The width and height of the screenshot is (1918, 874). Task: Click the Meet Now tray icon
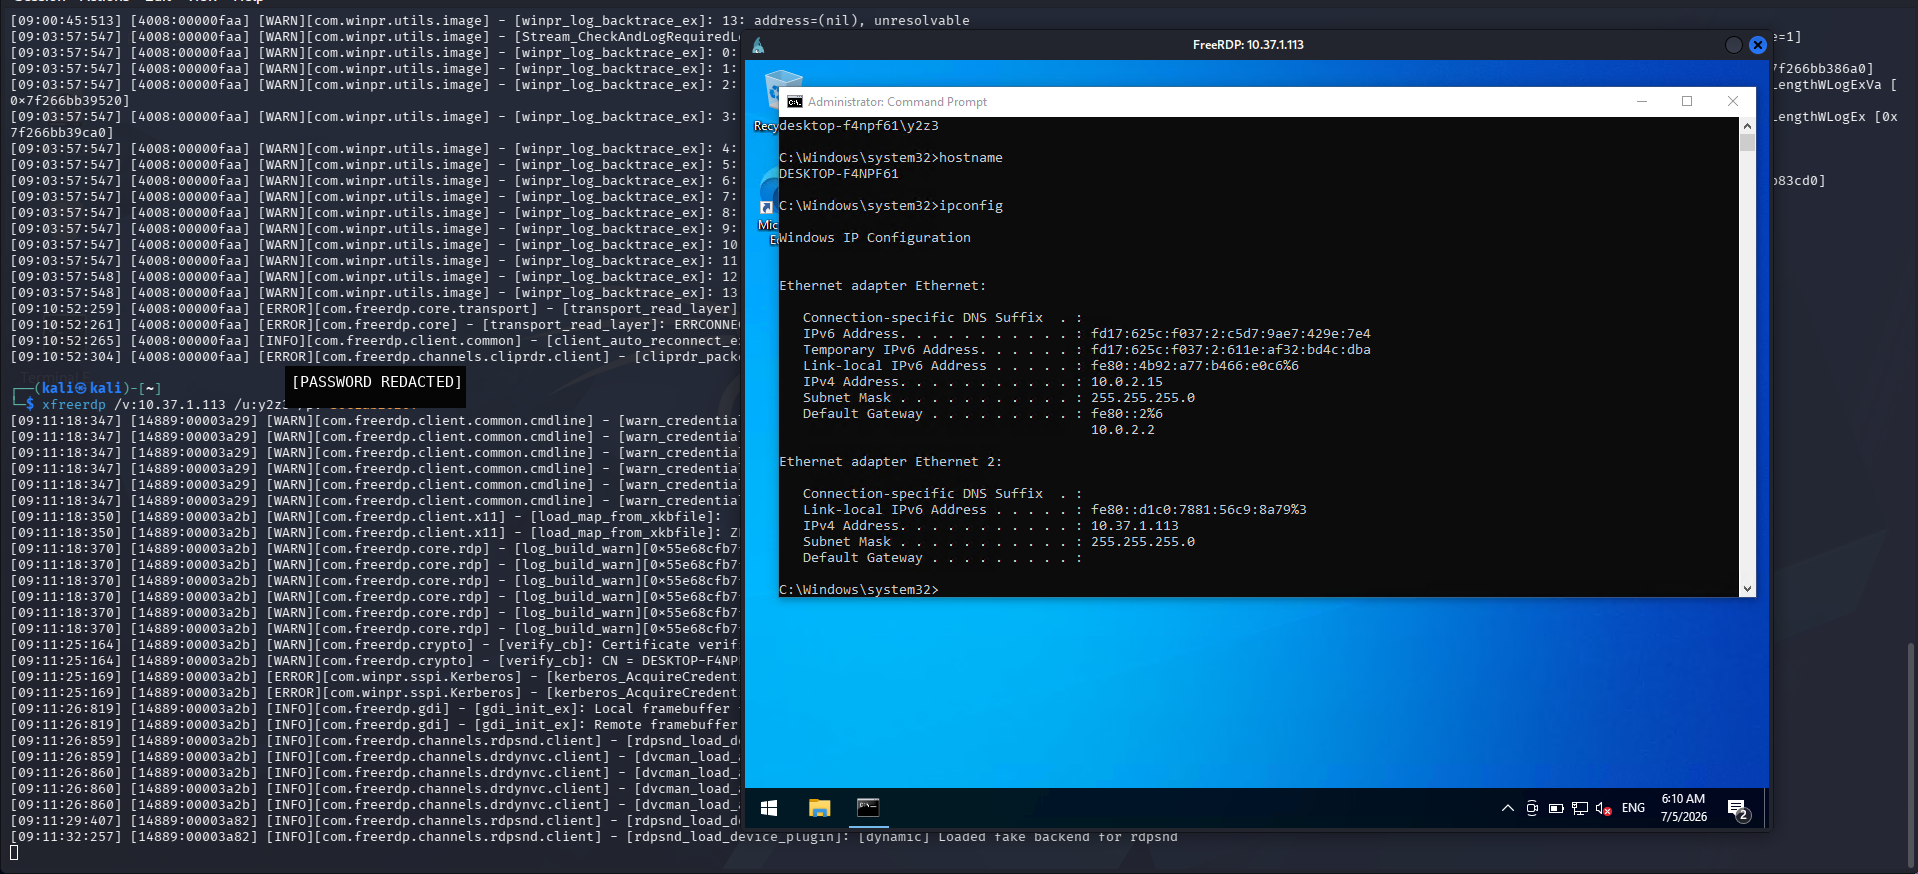point(1532,808)
